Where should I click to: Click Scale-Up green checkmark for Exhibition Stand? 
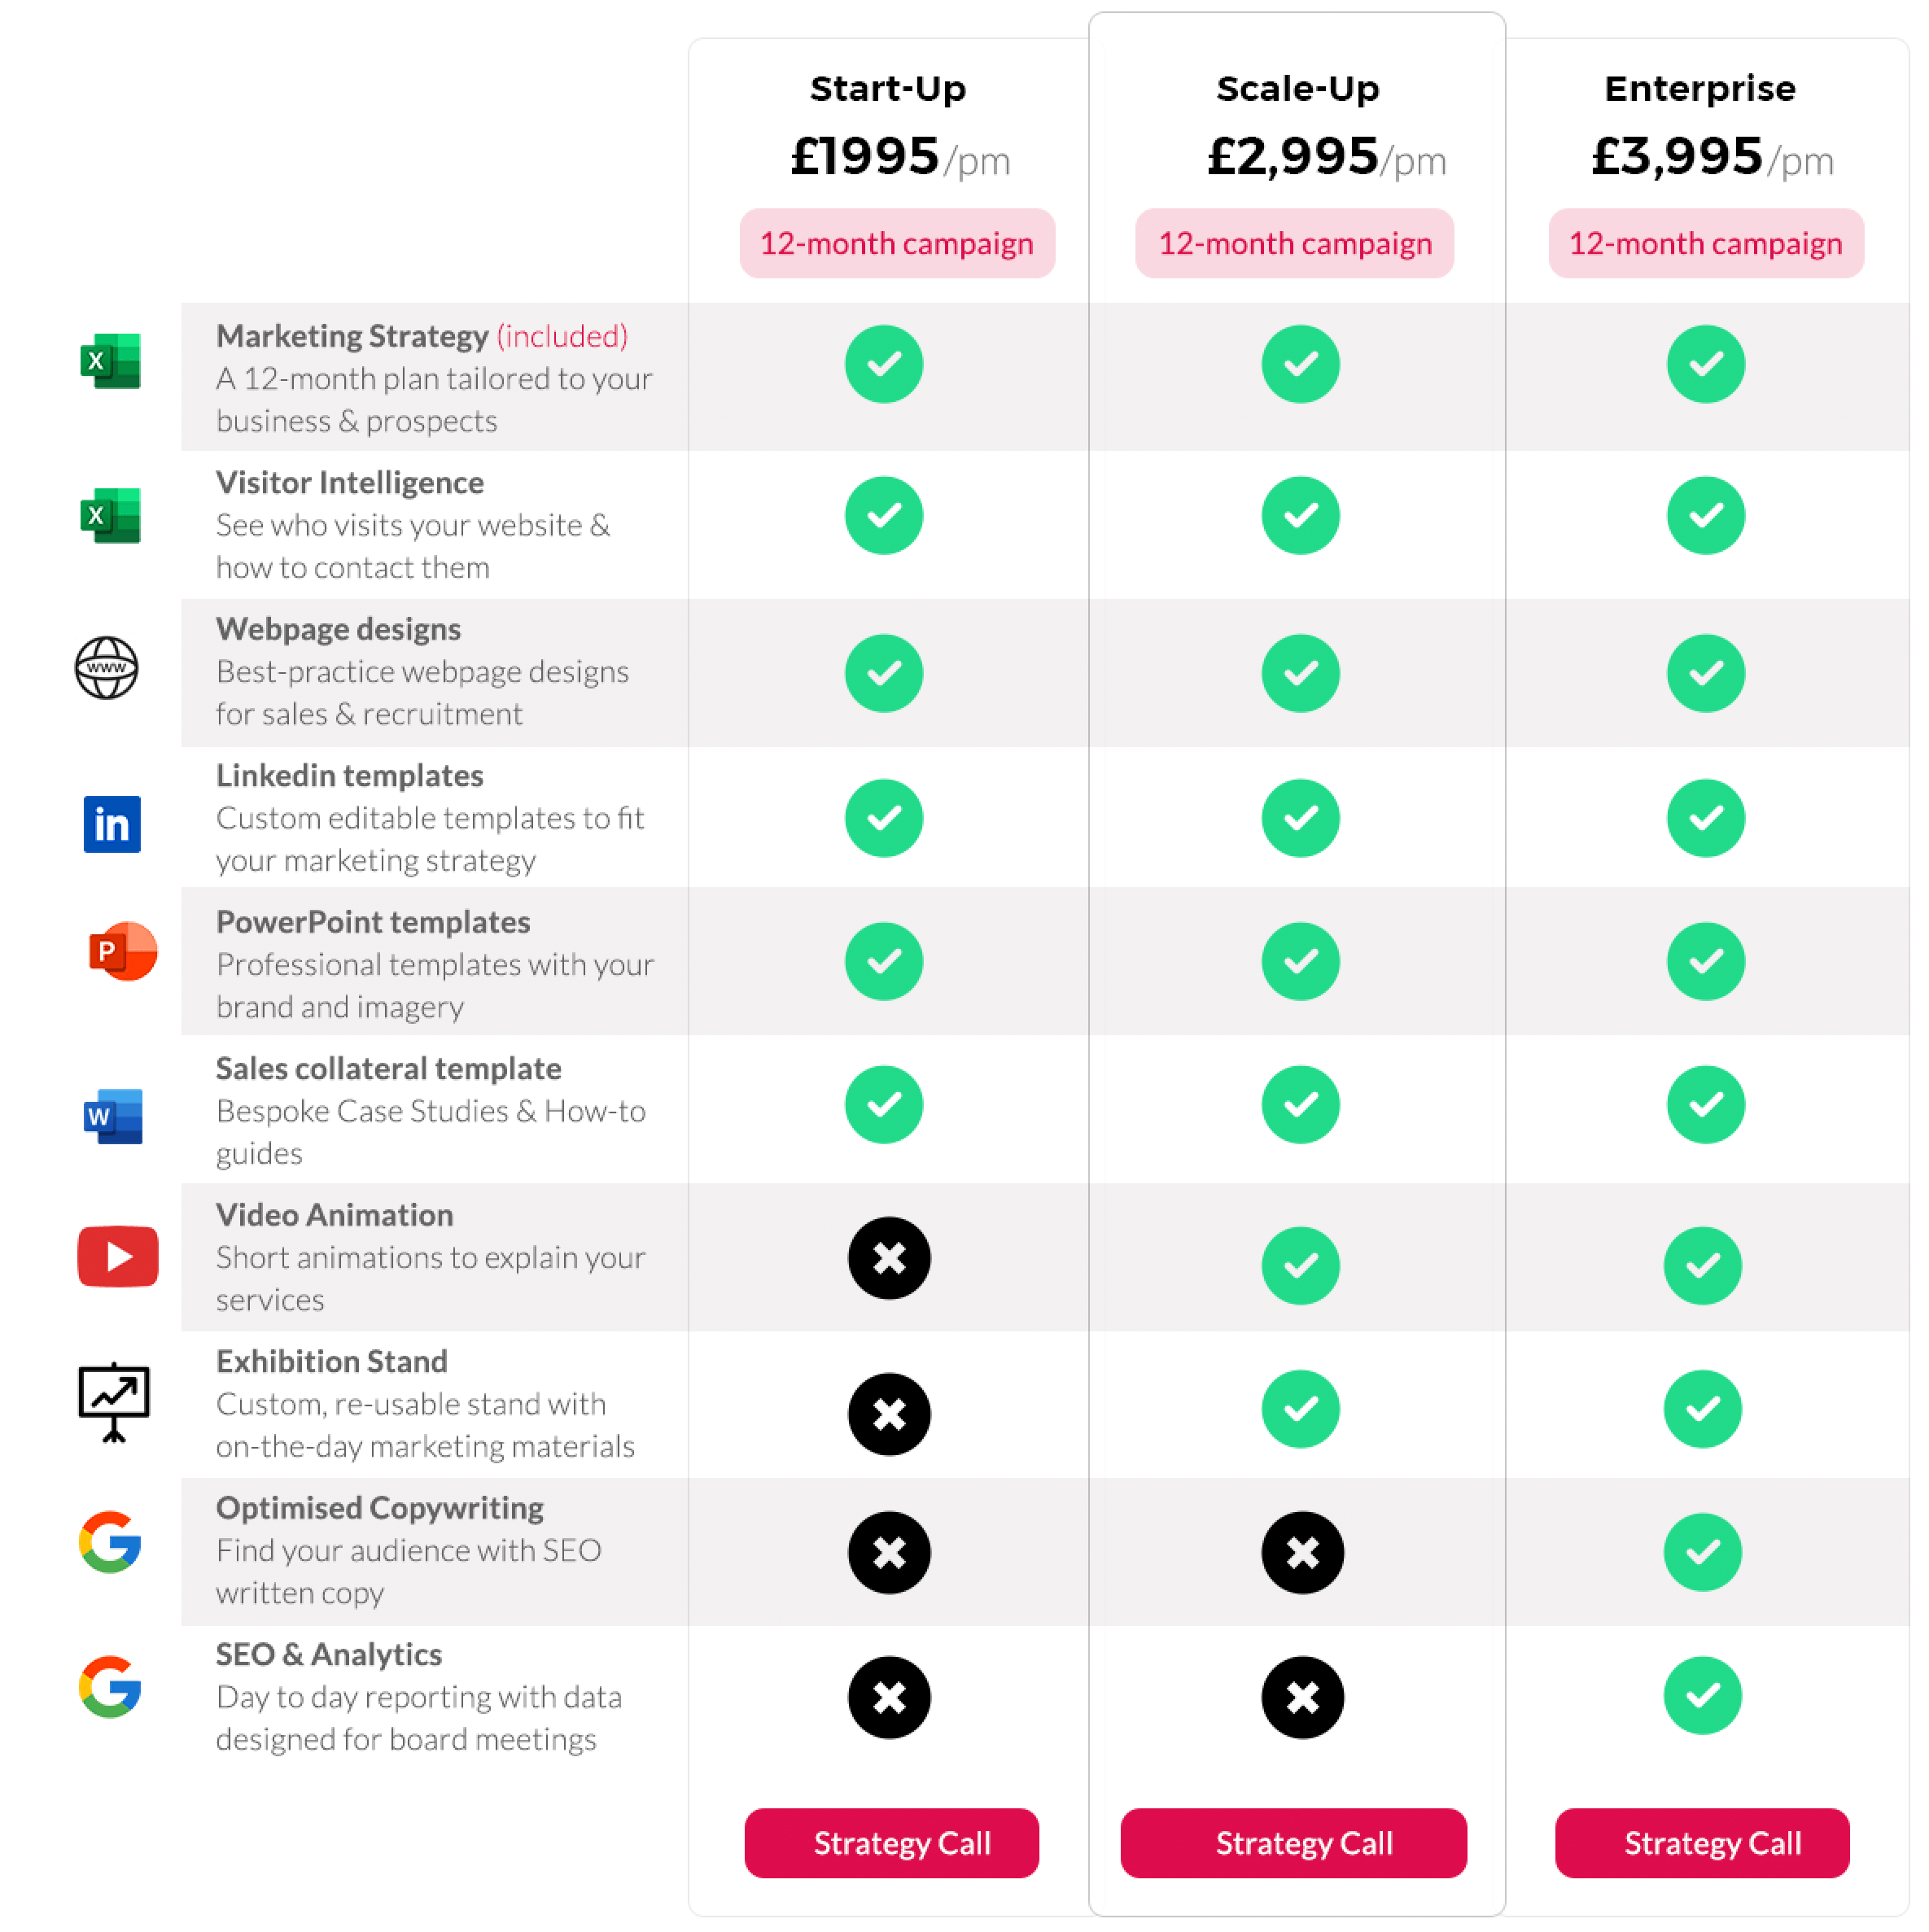click(1299, 1408)
